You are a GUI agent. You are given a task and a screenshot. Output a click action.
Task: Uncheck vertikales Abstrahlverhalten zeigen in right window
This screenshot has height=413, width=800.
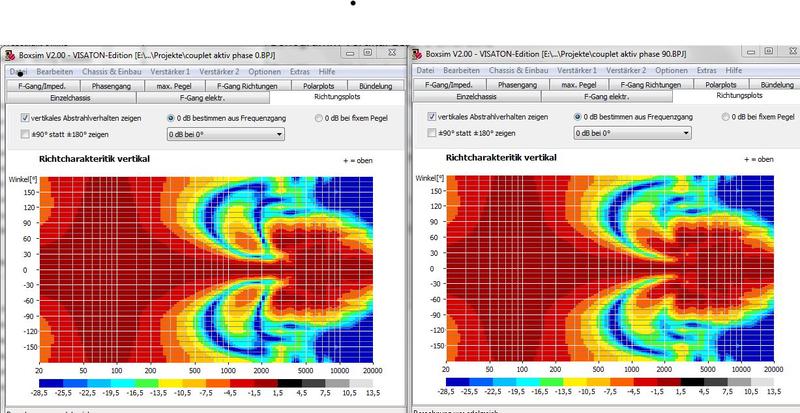432,117
